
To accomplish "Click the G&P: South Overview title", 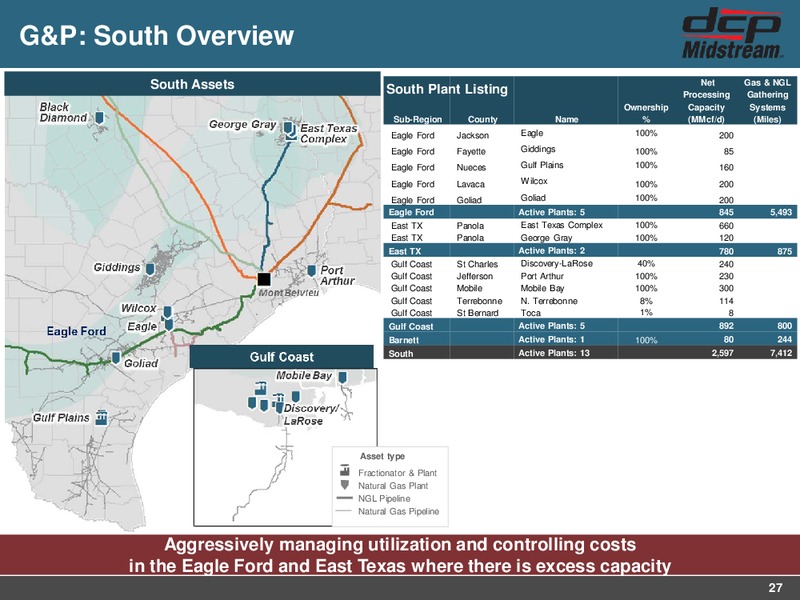I will (x=157, y=36).
